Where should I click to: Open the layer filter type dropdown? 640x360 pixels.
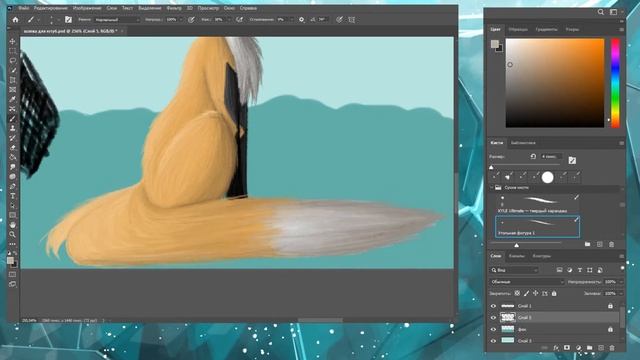click(514, 270)
